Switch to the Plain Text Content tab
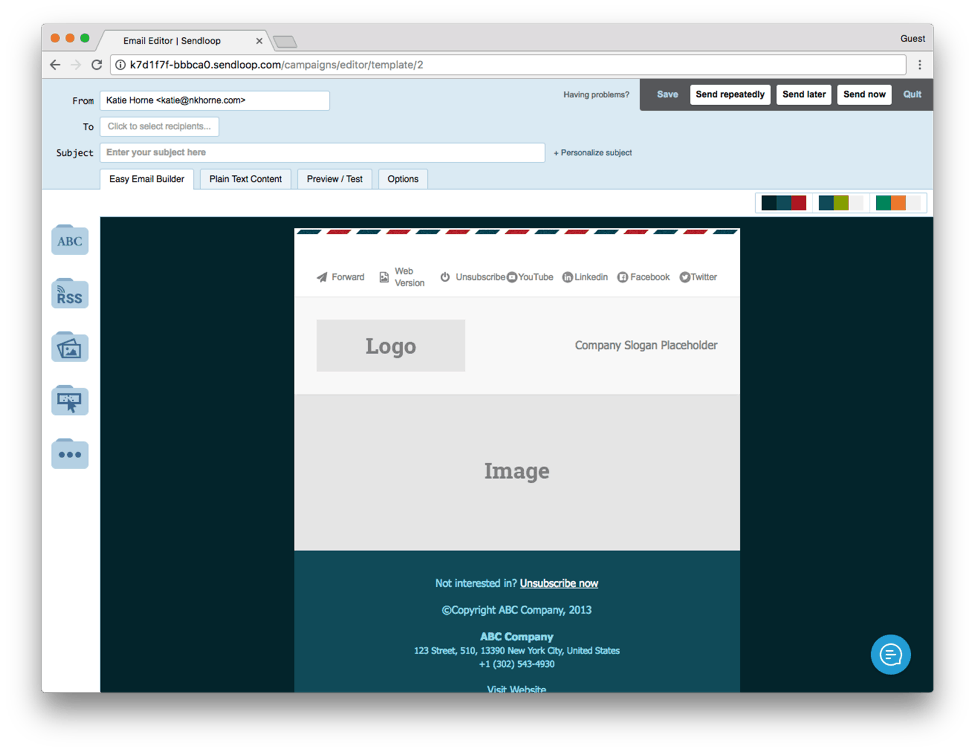975x752 pixels. point(245,179)
